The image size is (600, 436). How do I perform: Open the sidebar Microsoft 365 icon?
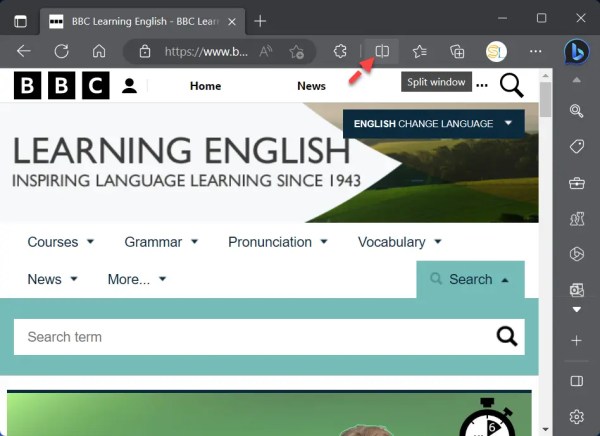(x=577, y=254)
